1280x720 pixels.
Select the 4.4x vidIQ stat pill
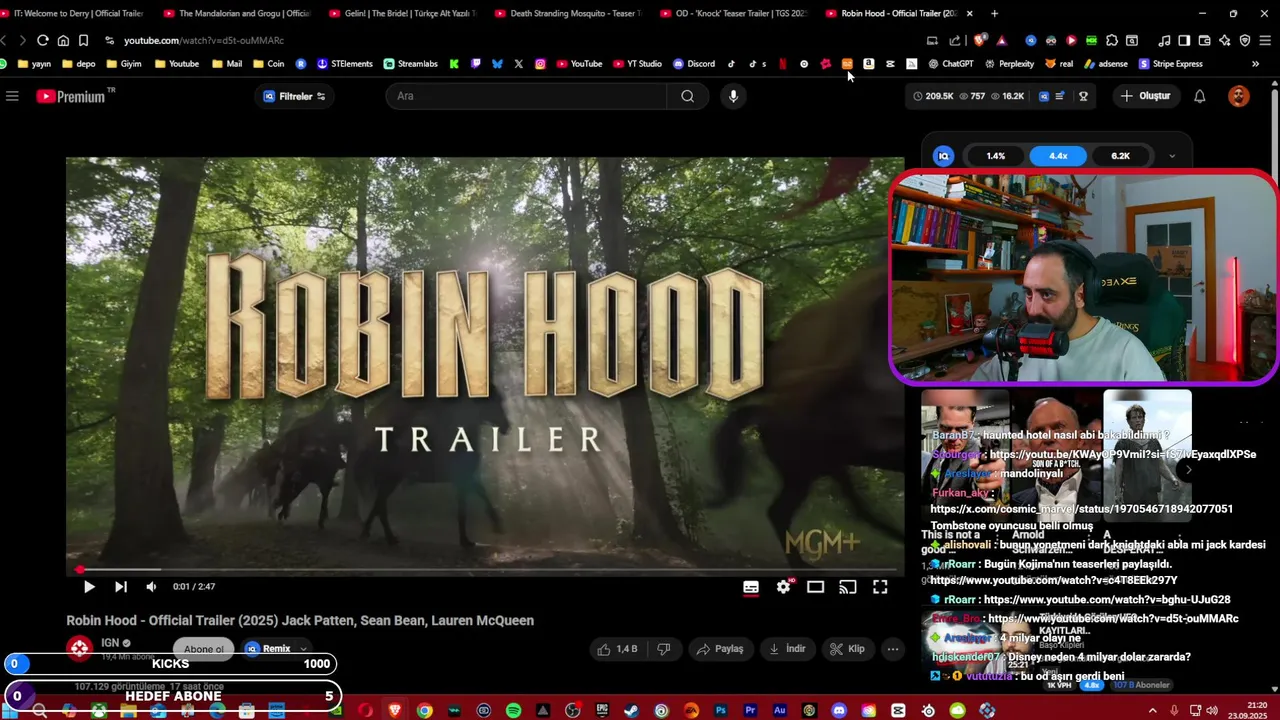tap(1058, 156)
